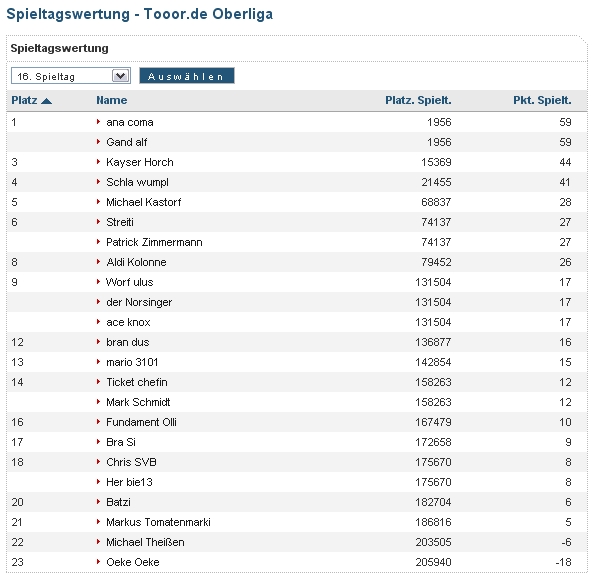Open Gand alf player profile

(127, 142)
